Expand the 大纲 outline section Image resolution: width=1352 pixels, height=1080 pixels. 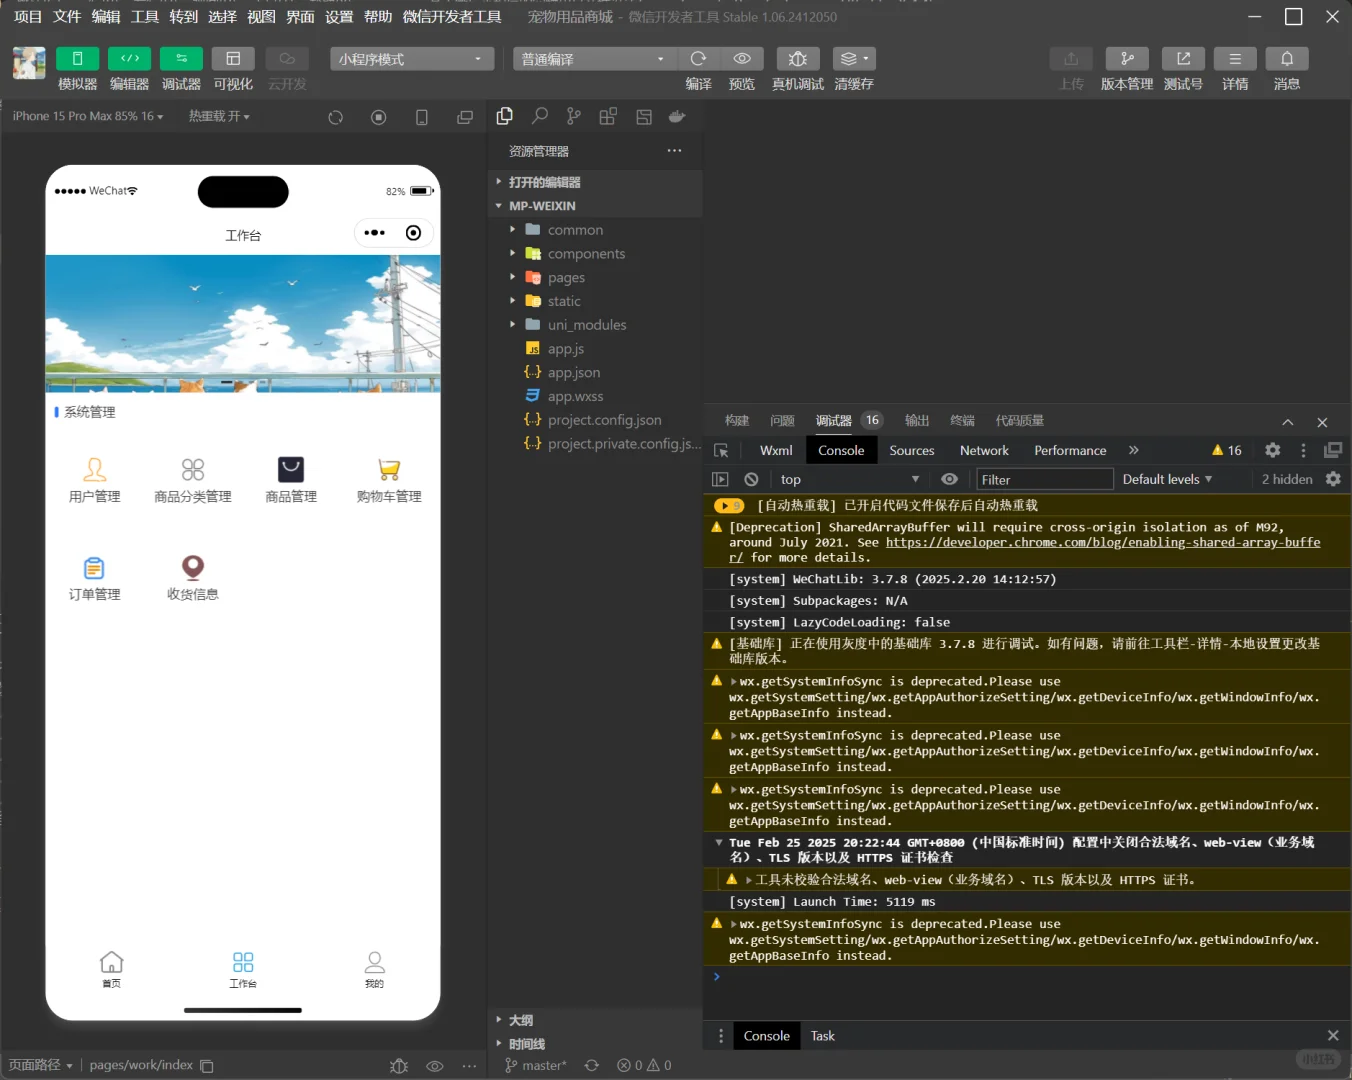[x=595, y=1020]
